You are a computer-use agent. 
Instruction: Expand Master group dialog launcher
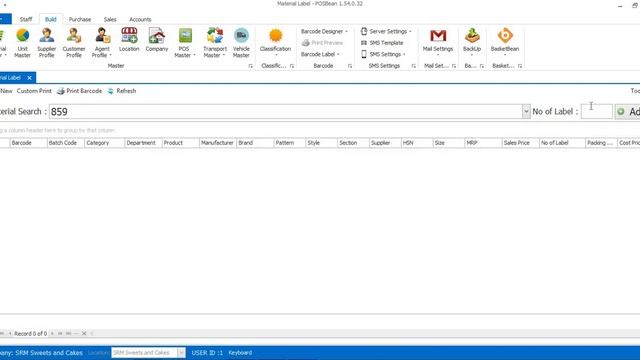[251, 66]
